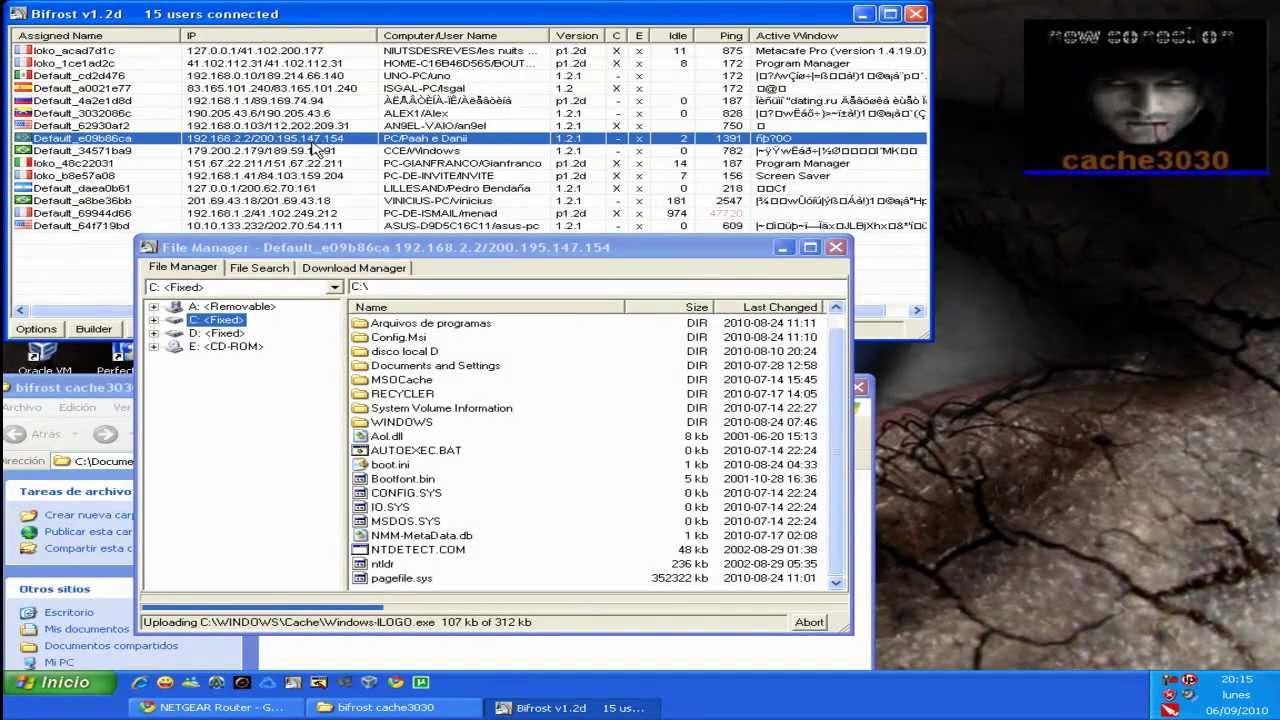This screenshot has width=1280, height=720.
Task: Expand the A: Removable drive node
Action: [x=153, y=307]
